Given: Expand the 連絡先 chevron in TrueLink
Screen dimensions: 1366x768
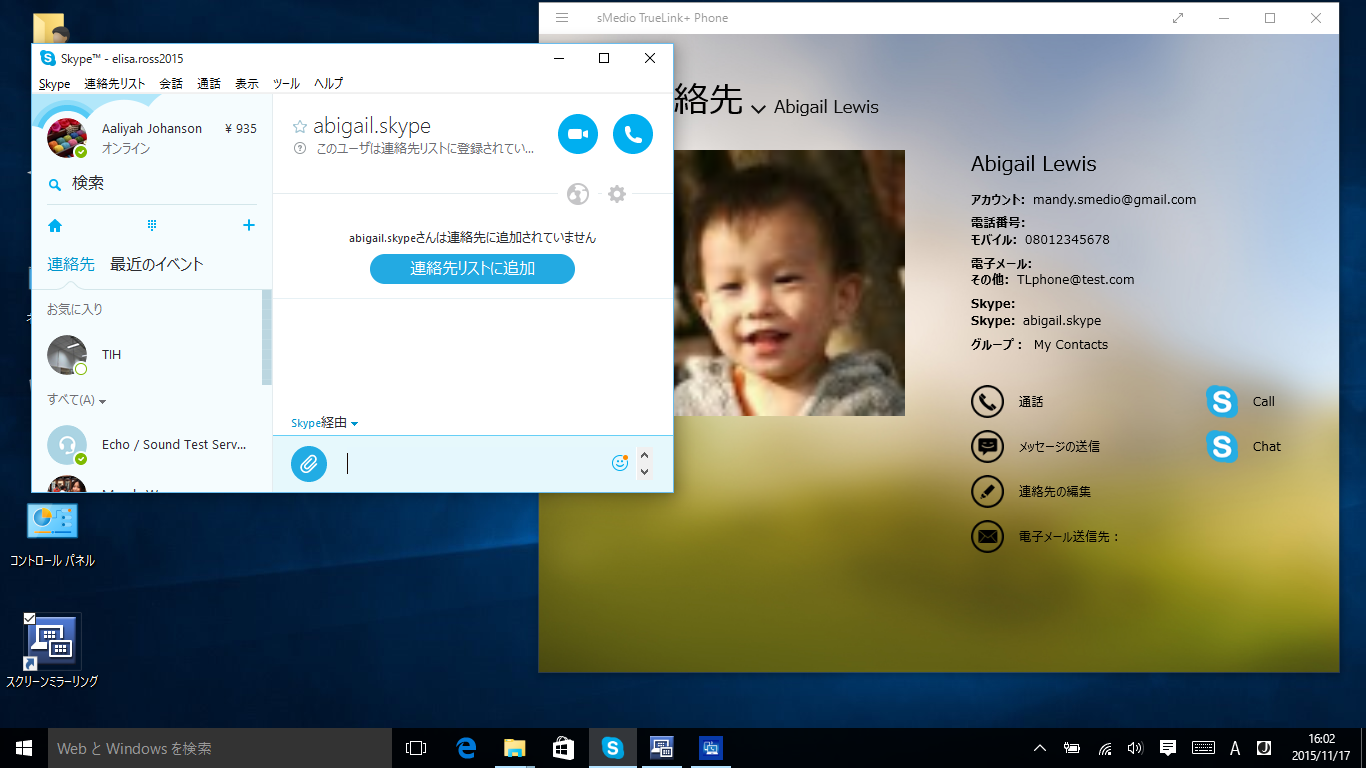Looking at the screenshot, I should click(x=758, y=108).
